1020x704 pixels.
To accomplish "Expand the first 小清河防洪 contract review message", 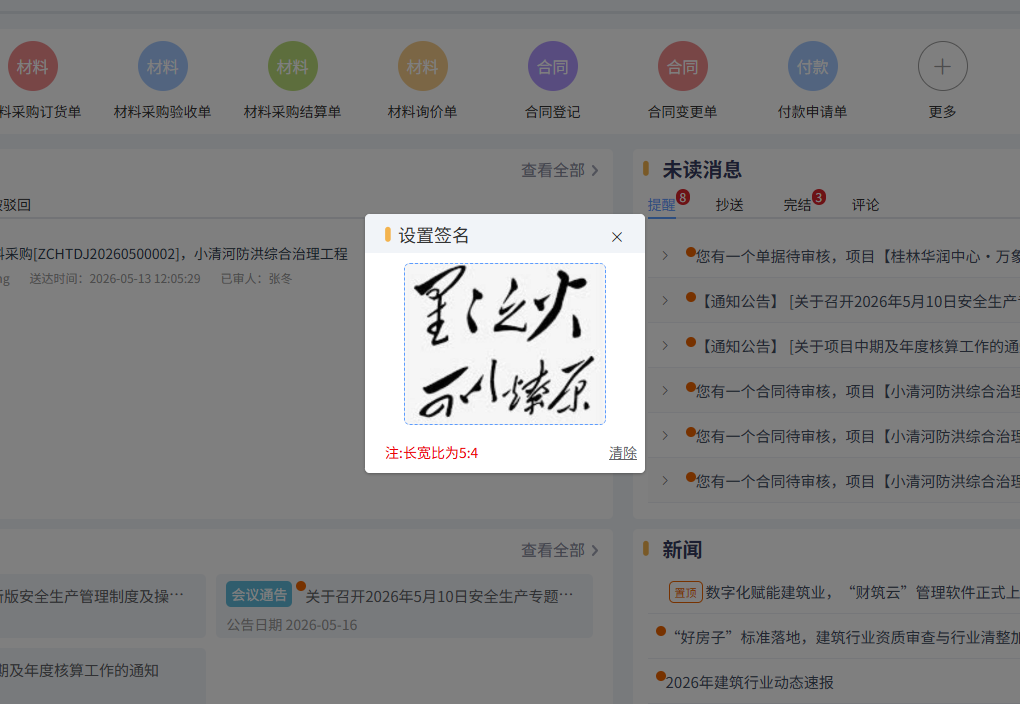I will pyautogui.click(x=665, y=390).
